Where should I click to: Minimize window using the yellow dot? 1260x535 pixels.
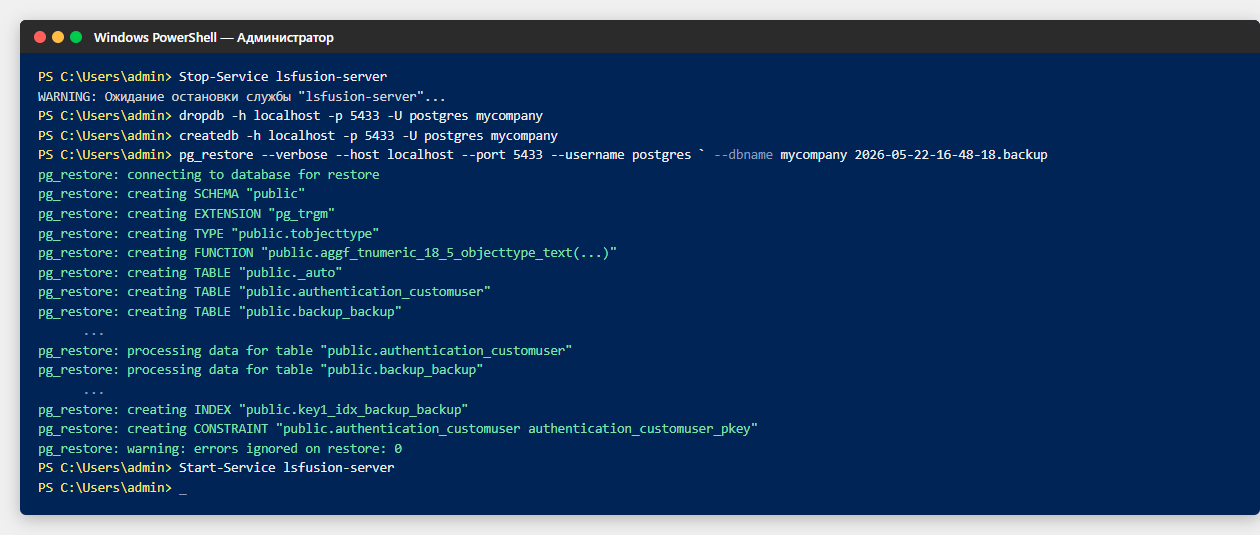click(58, 37)
